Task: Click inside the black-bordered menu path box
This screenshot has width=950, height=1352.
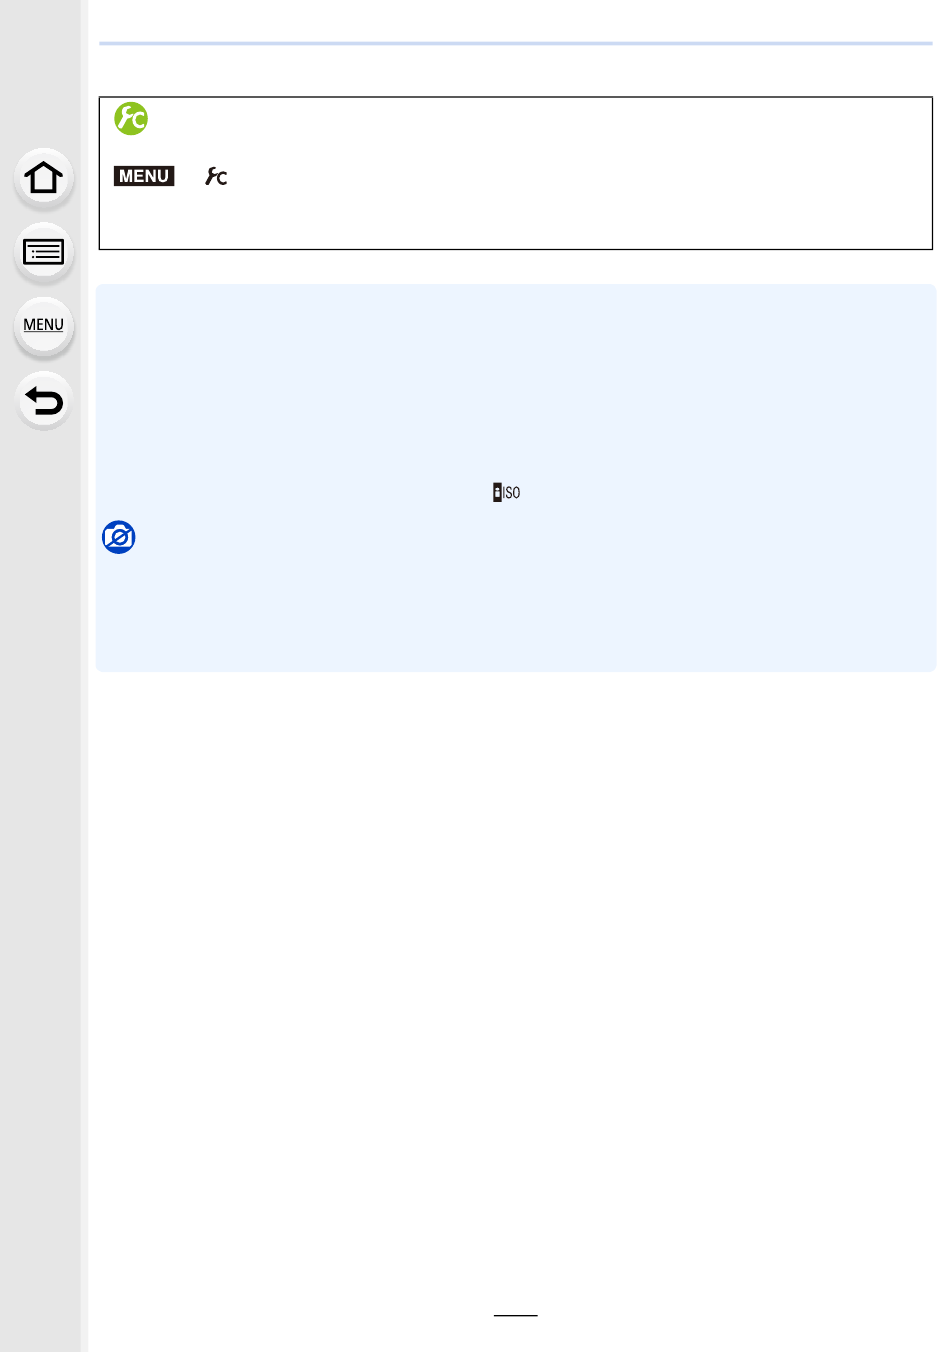Action: (516, 173)
